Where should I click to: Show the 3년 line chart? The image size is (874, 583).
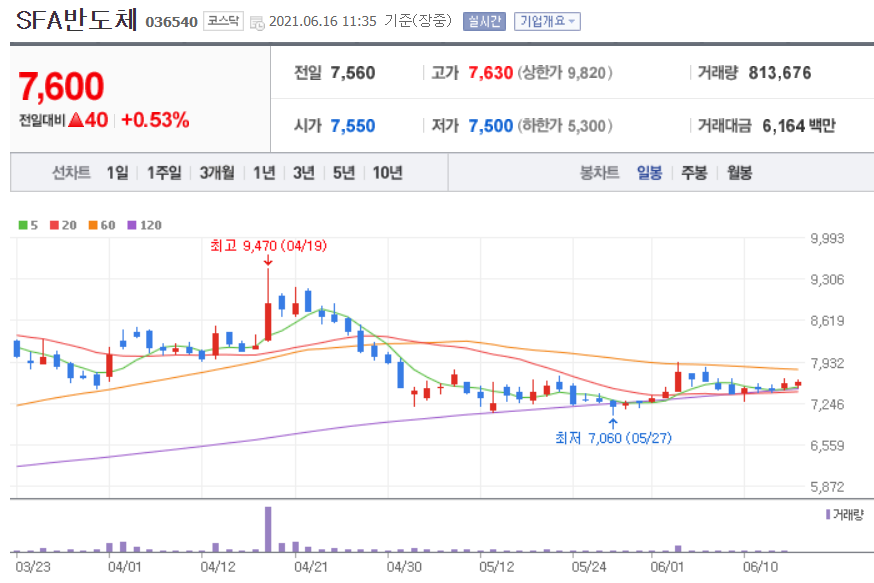304,173
